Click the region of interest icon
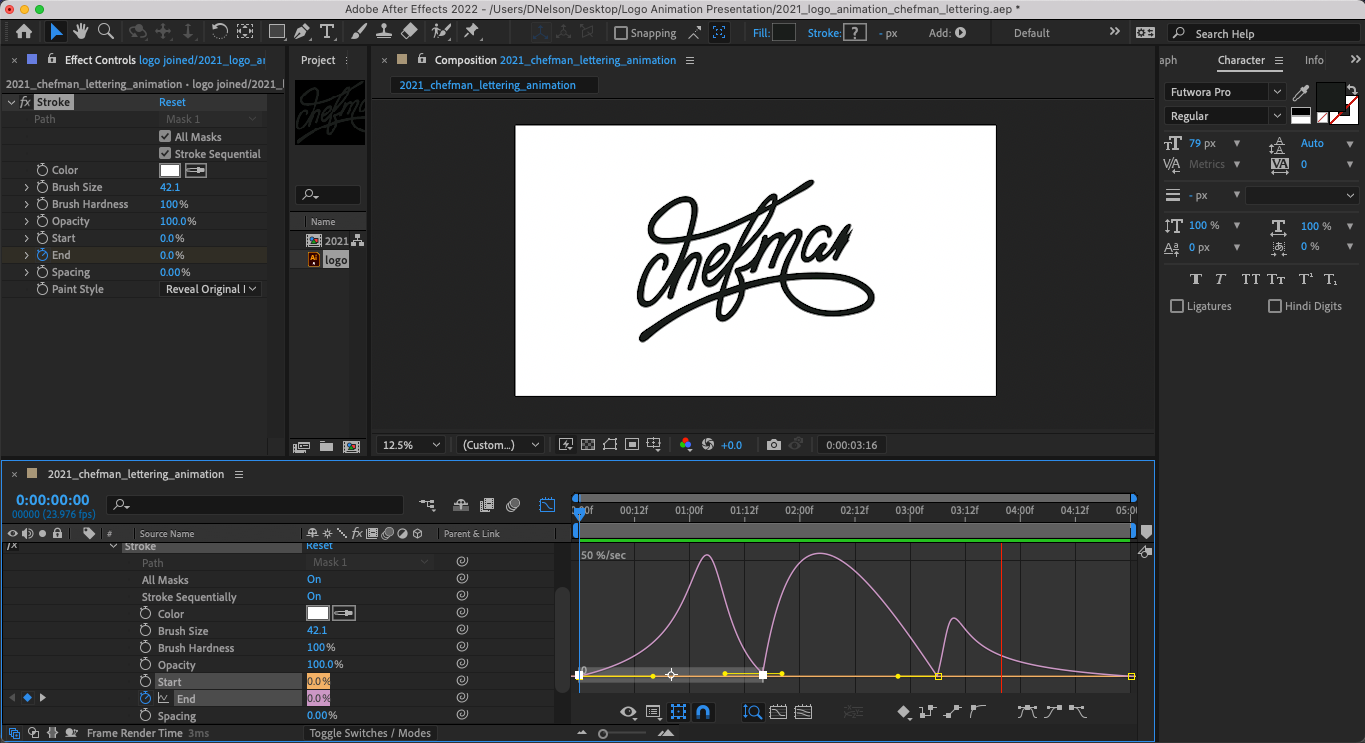1365x743 pixels. click(631, 445)
